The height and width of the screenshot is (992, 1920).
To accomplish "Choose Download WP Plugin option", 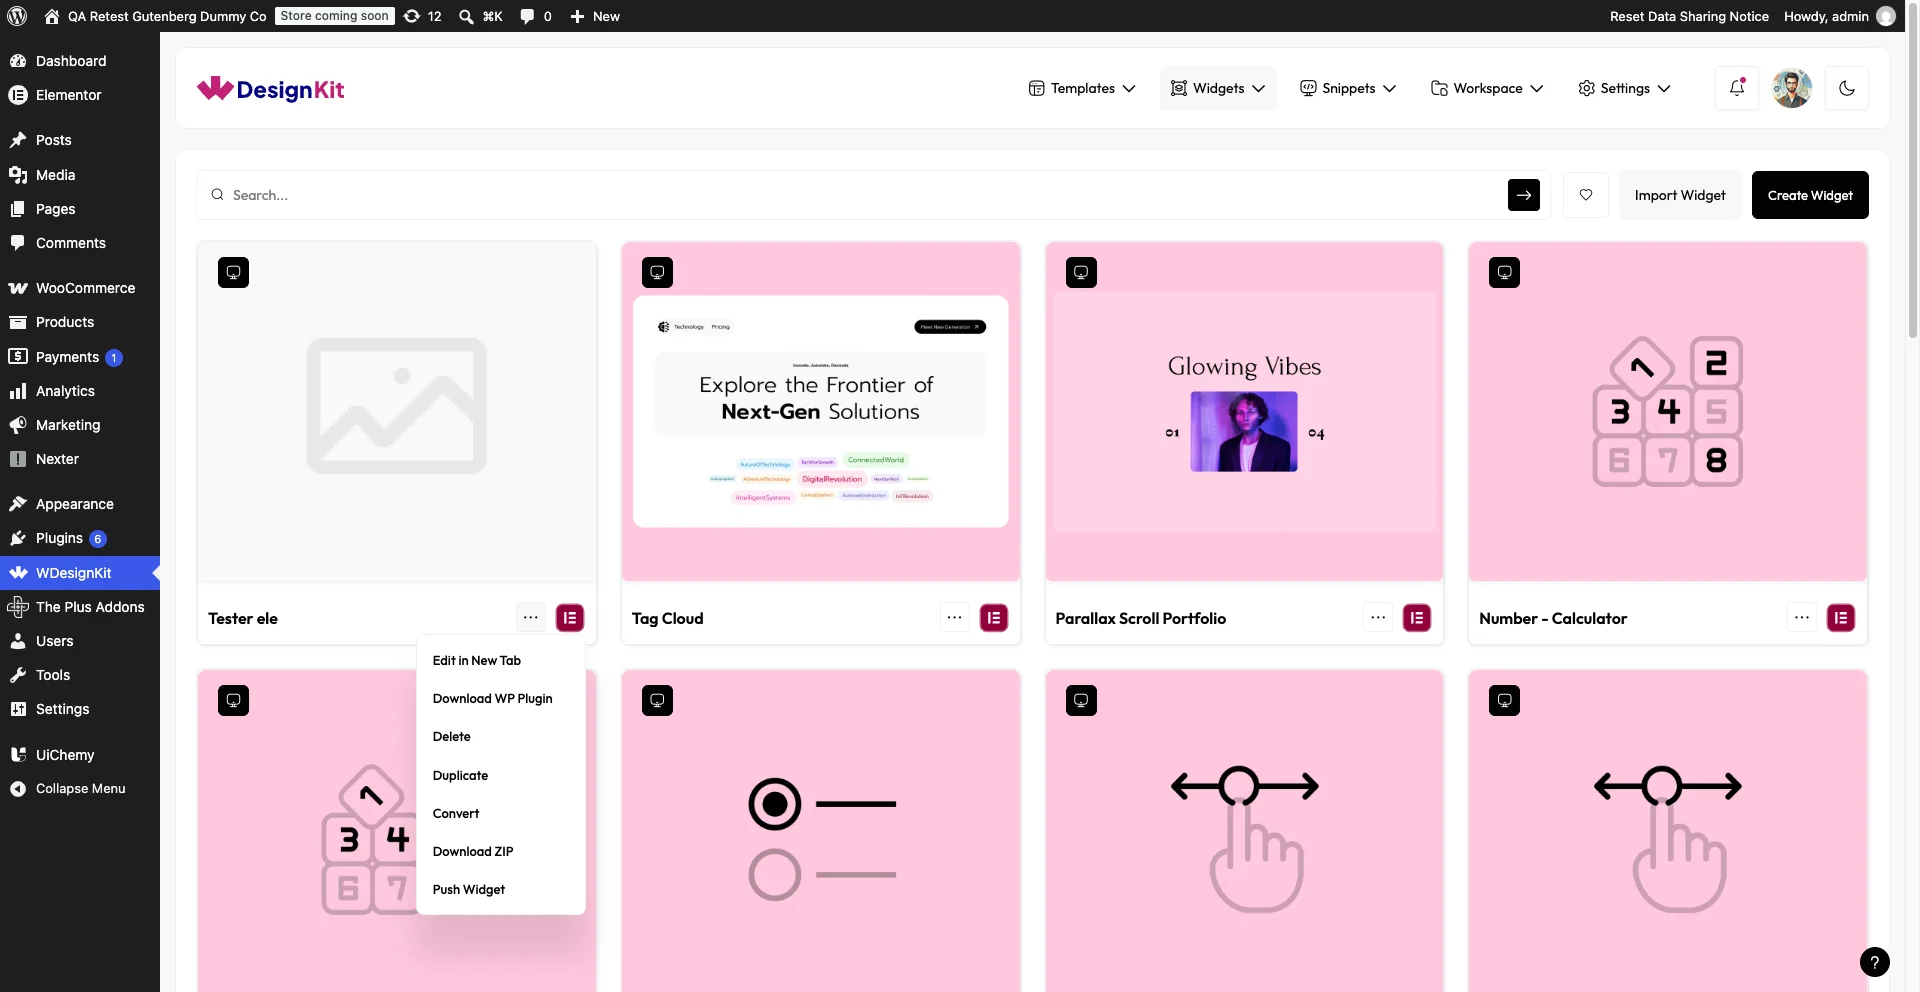I will tap(493, 699).
